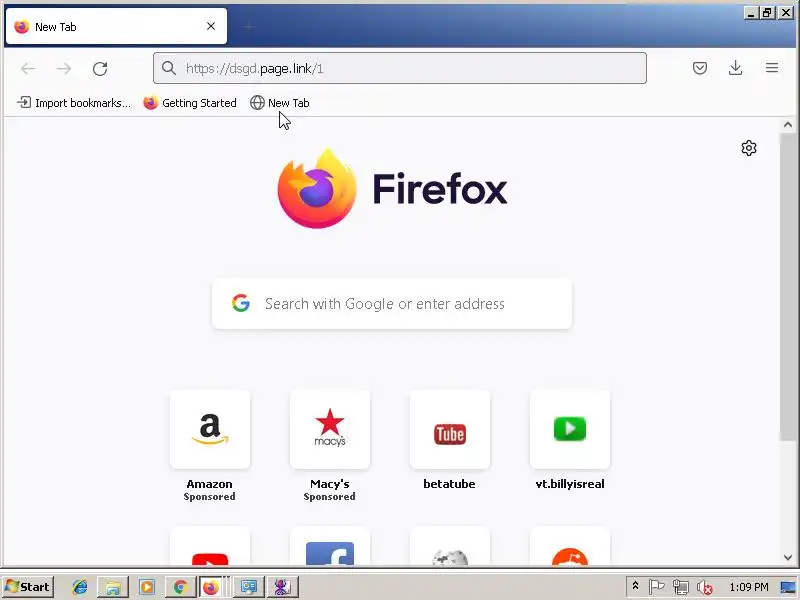Save to Pocket icon in toolbar

click(700, 68)
